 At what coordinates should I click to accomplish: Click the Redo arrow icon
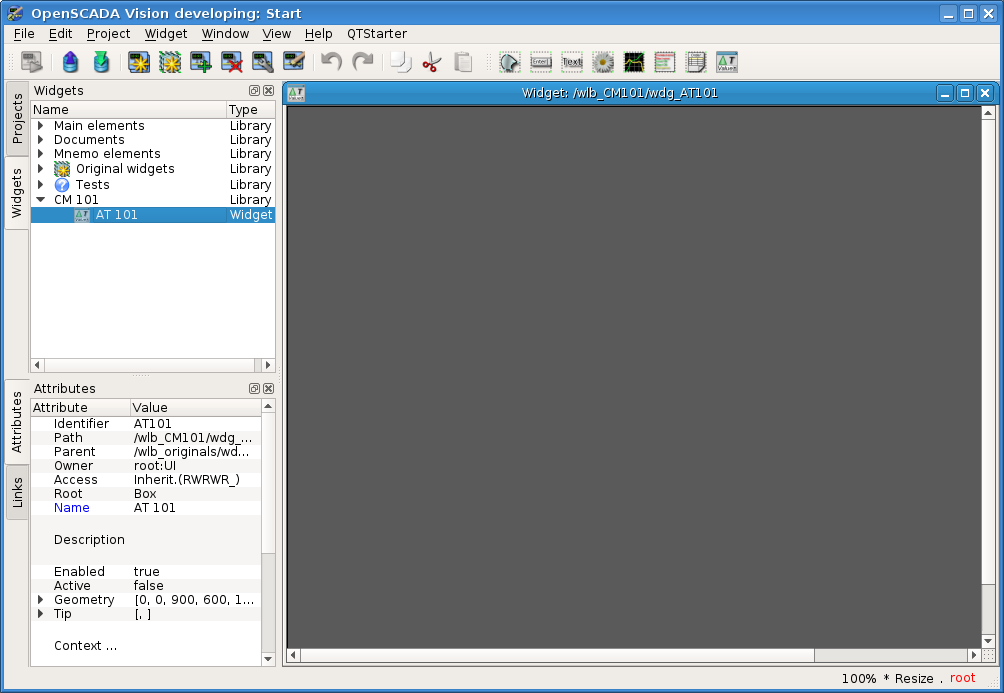pyautogui.click(x=362, y=62)
